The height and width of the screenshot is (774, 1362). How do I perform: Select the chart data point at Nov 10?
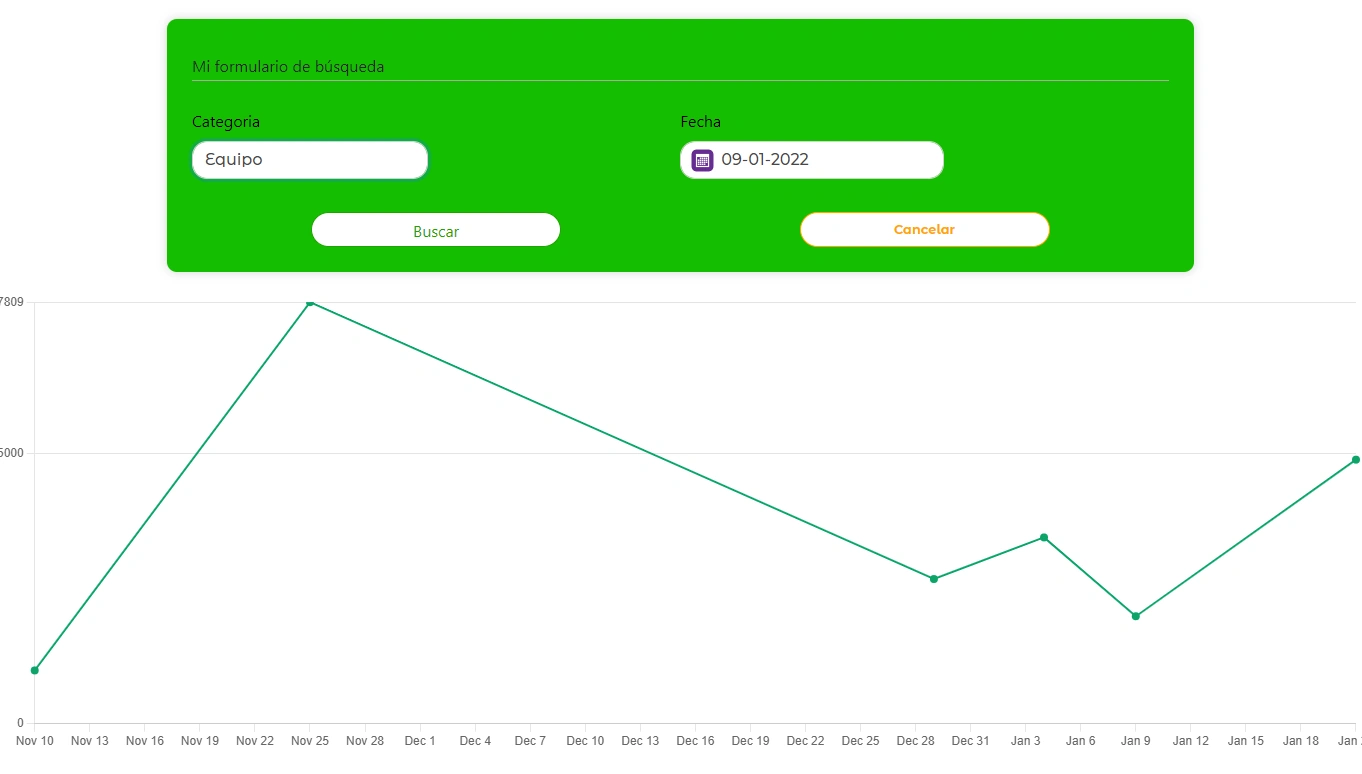click(x=35, y=670)
